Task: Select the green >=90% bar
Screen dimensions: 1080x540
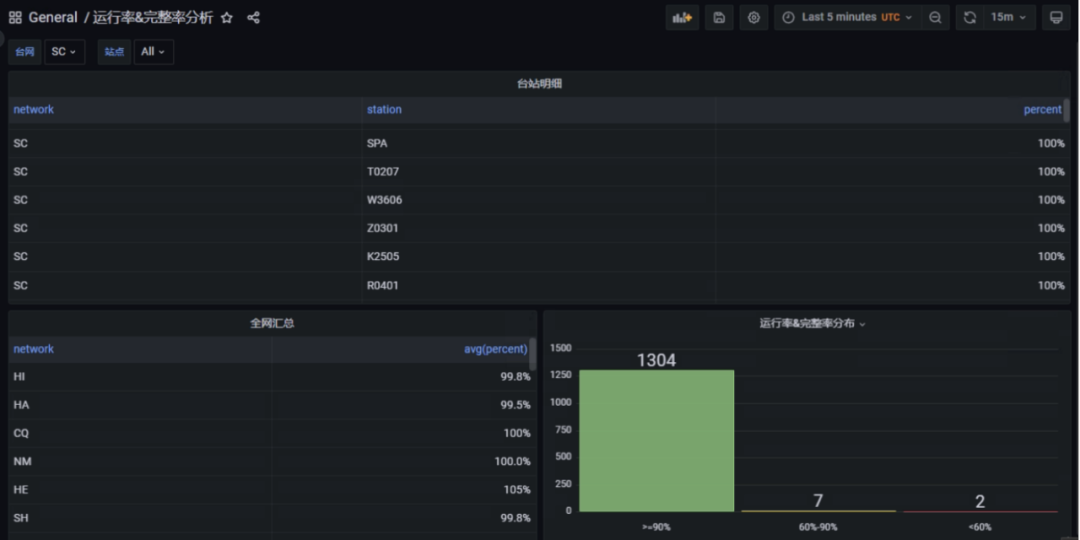Action: 656,441
